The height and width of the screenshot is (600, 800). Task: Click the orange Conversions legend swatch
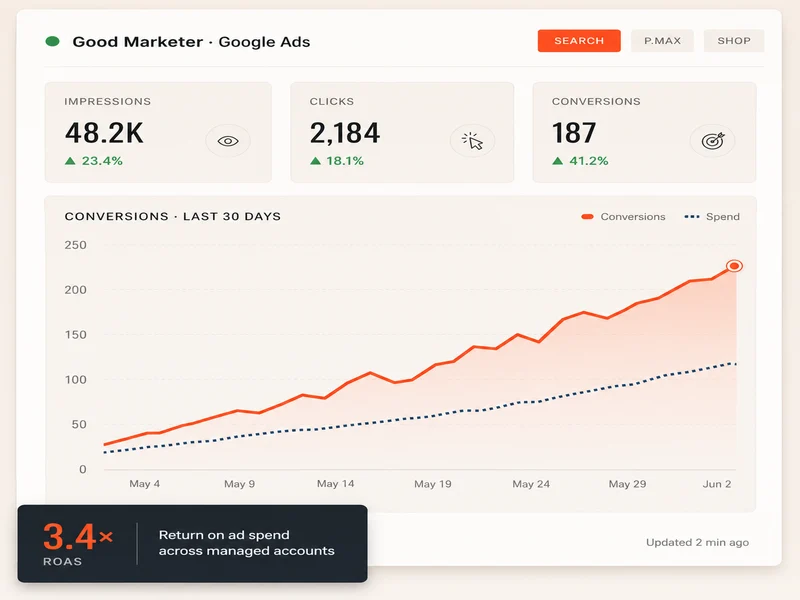(587, 217)
